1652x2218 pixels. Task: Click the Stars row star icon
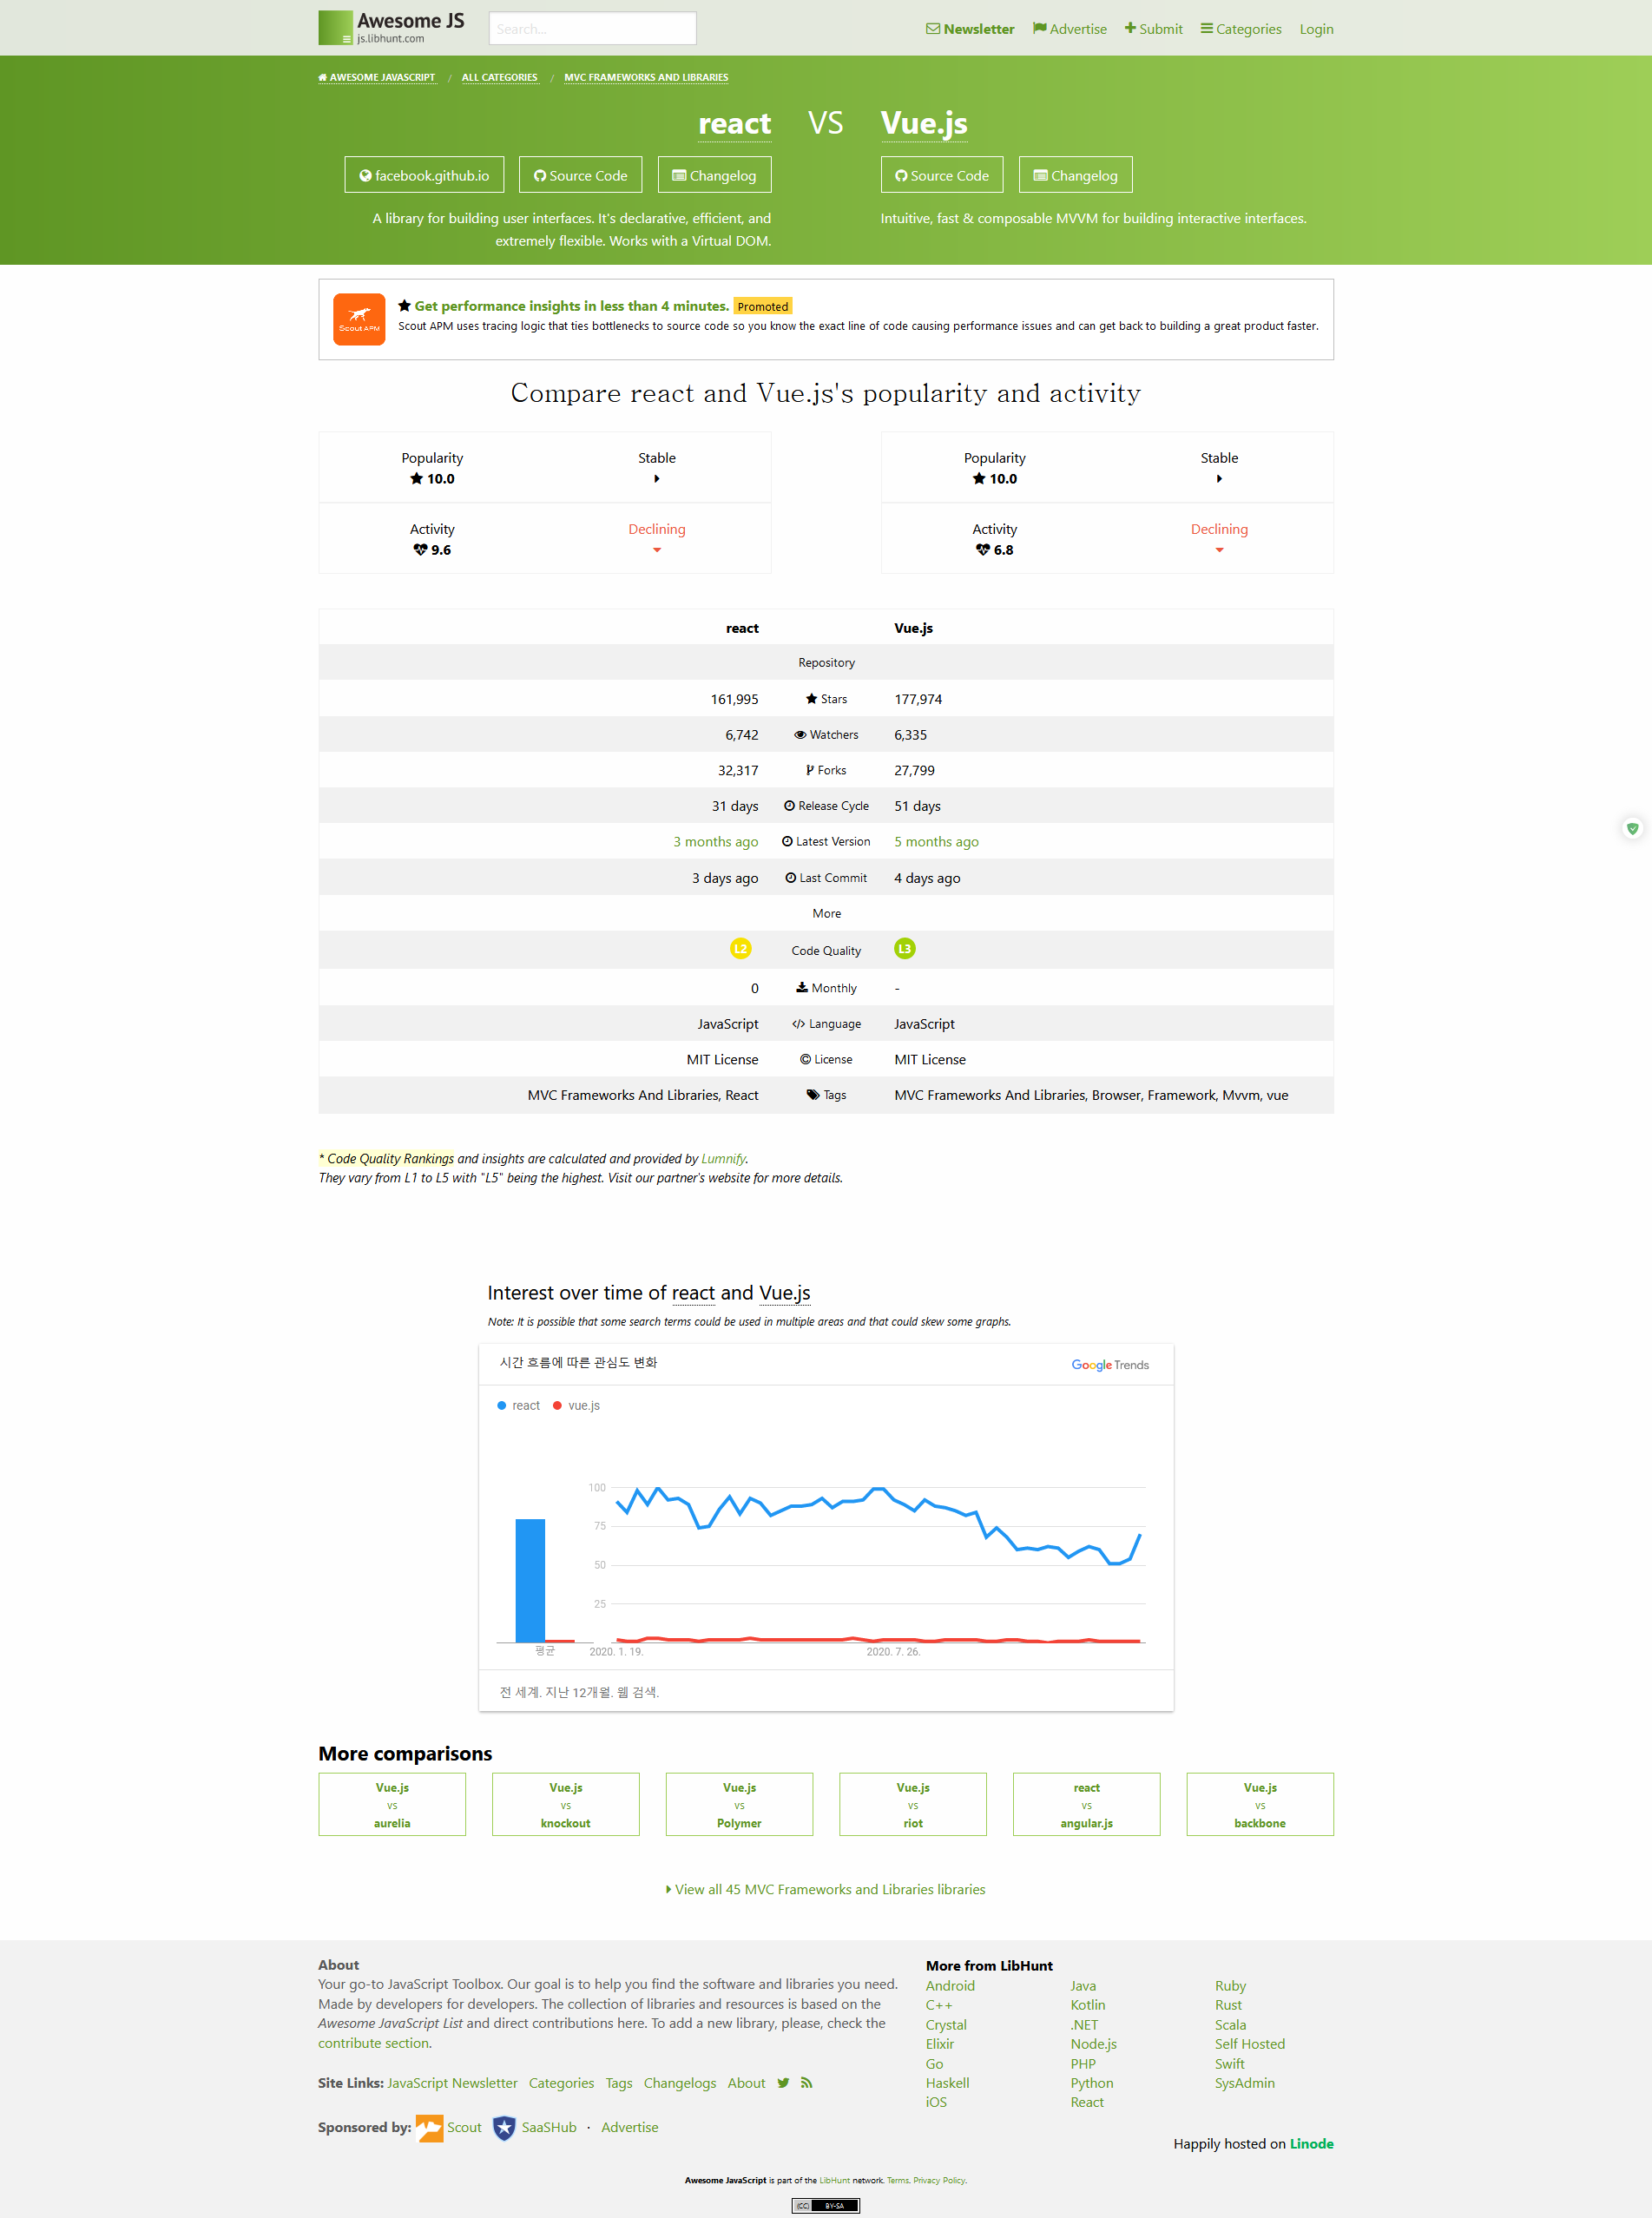812,699
